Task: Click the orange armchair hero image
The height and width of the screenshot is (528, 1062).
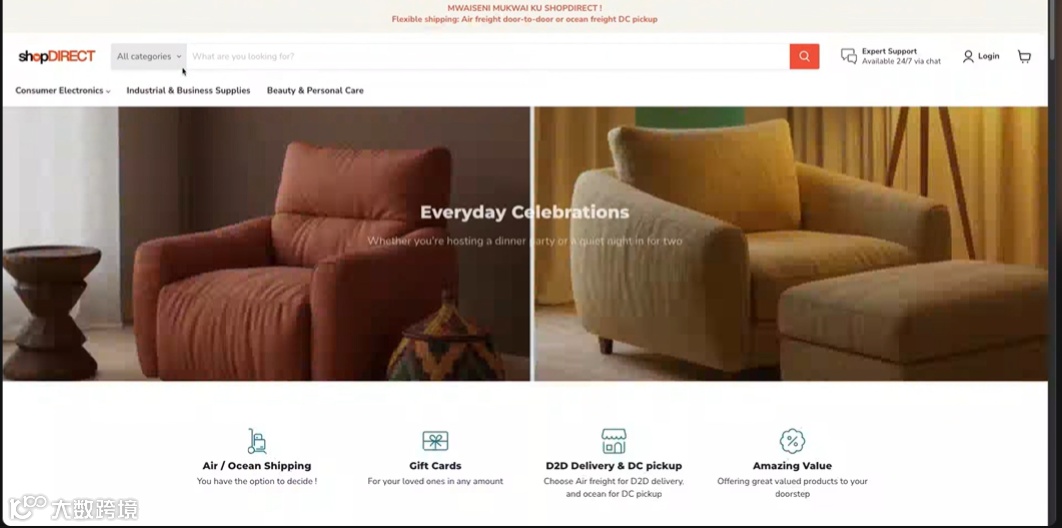Action: pos(266,244)
